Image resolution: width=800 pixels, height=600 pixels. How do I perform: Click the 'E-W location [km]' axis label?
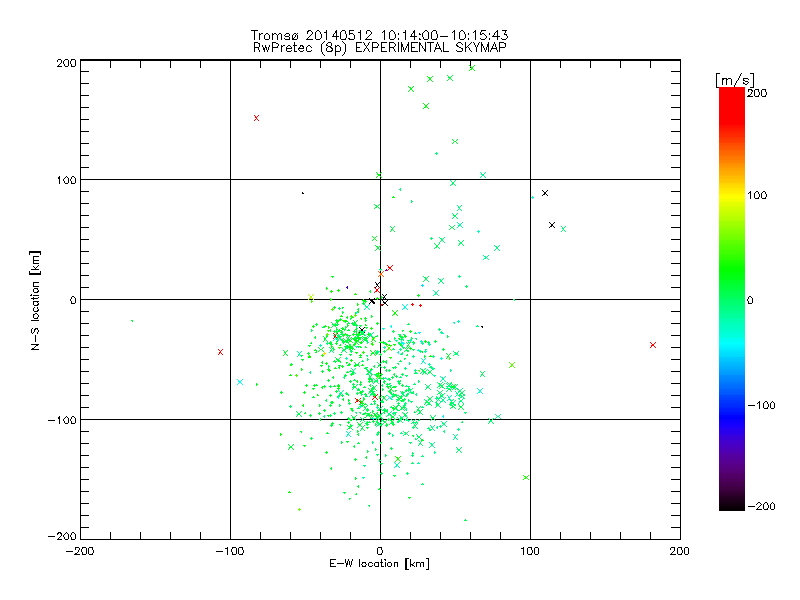[379, 563]
